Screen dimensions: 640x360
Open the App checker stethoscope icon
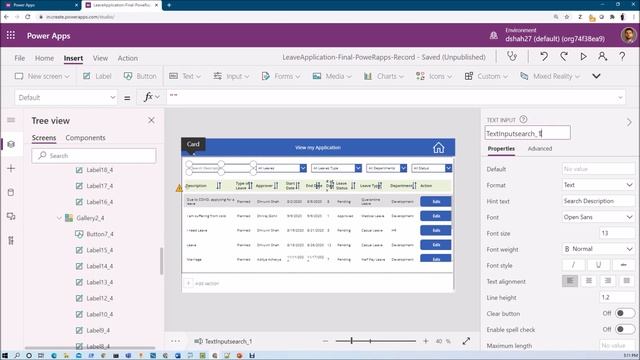[512, 56]
